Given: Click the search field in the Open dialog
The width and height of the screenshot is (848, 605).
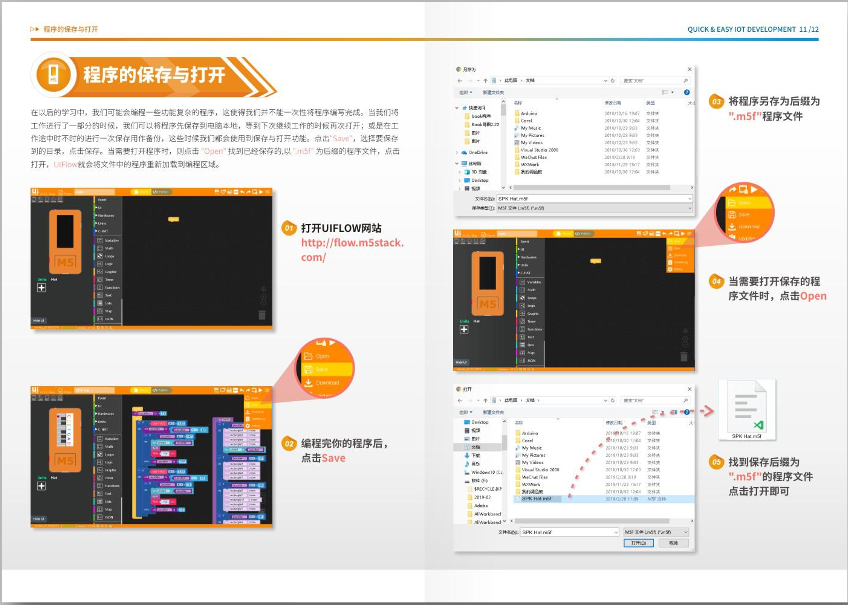Looking at the screenshot, I should 656,400.
